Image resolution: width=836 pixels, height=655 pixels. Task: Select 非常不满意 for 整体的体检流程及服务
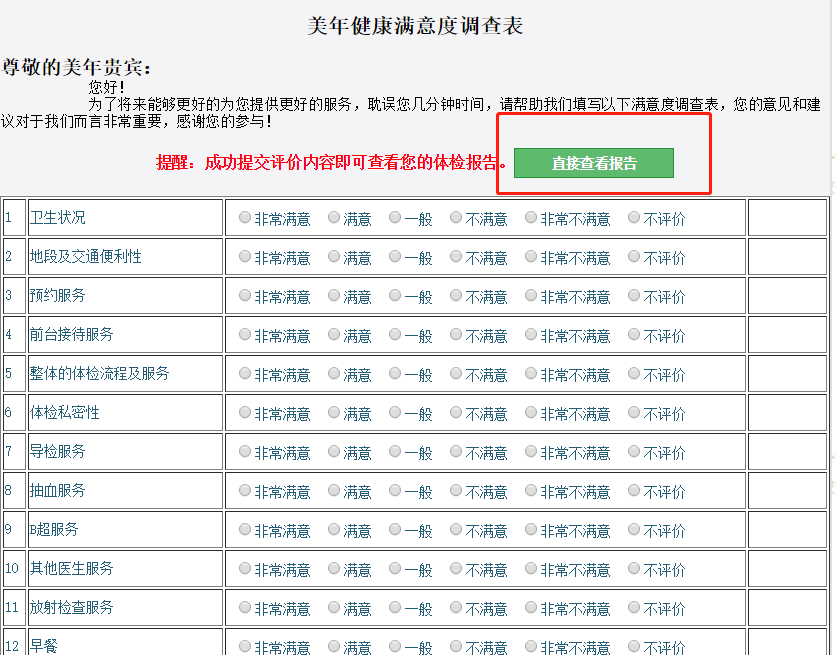point(529,373)
